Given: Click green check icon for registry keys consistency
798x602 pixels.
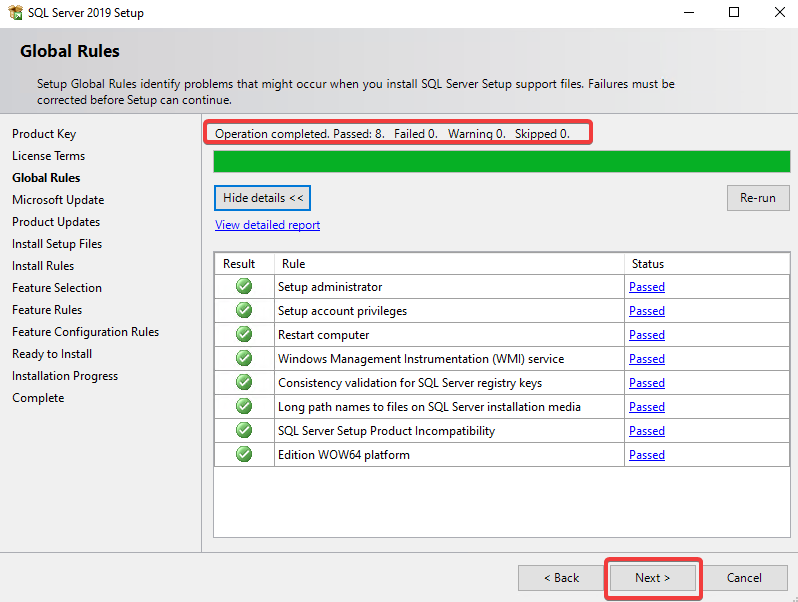Looking at the screenshot, I should click(244, 382).
